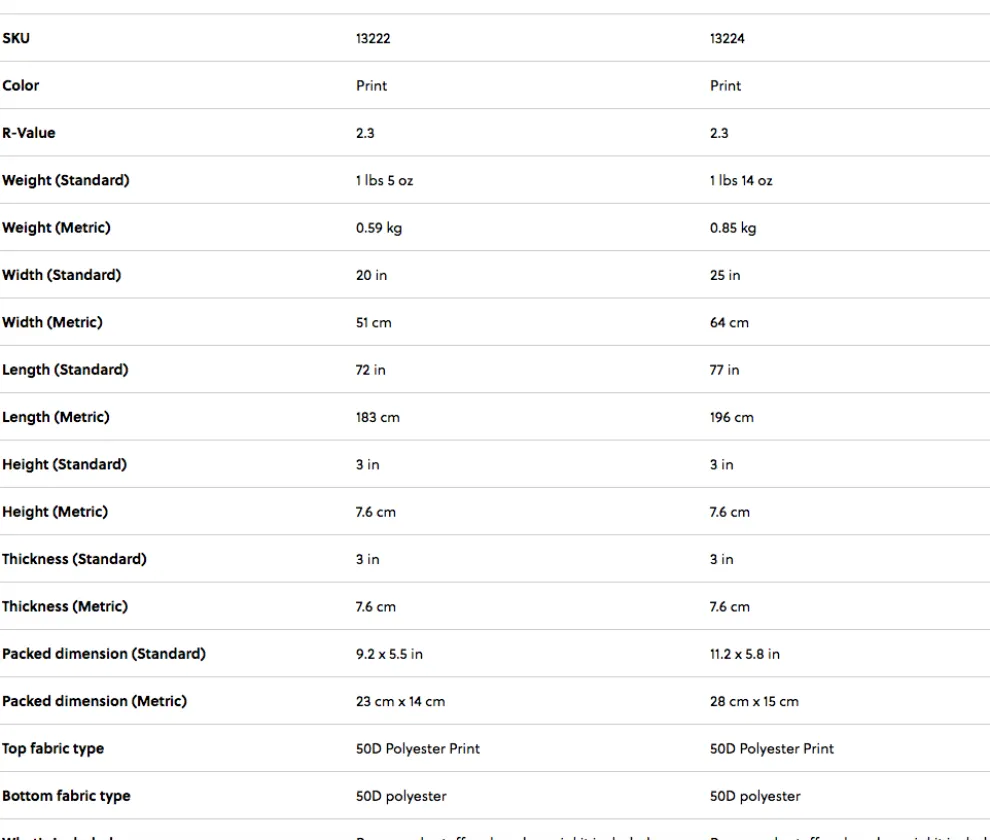990x840 pixels.
Task: Click the '9.2 x 5.5 in' packed dimension
Action: (389, 654)
